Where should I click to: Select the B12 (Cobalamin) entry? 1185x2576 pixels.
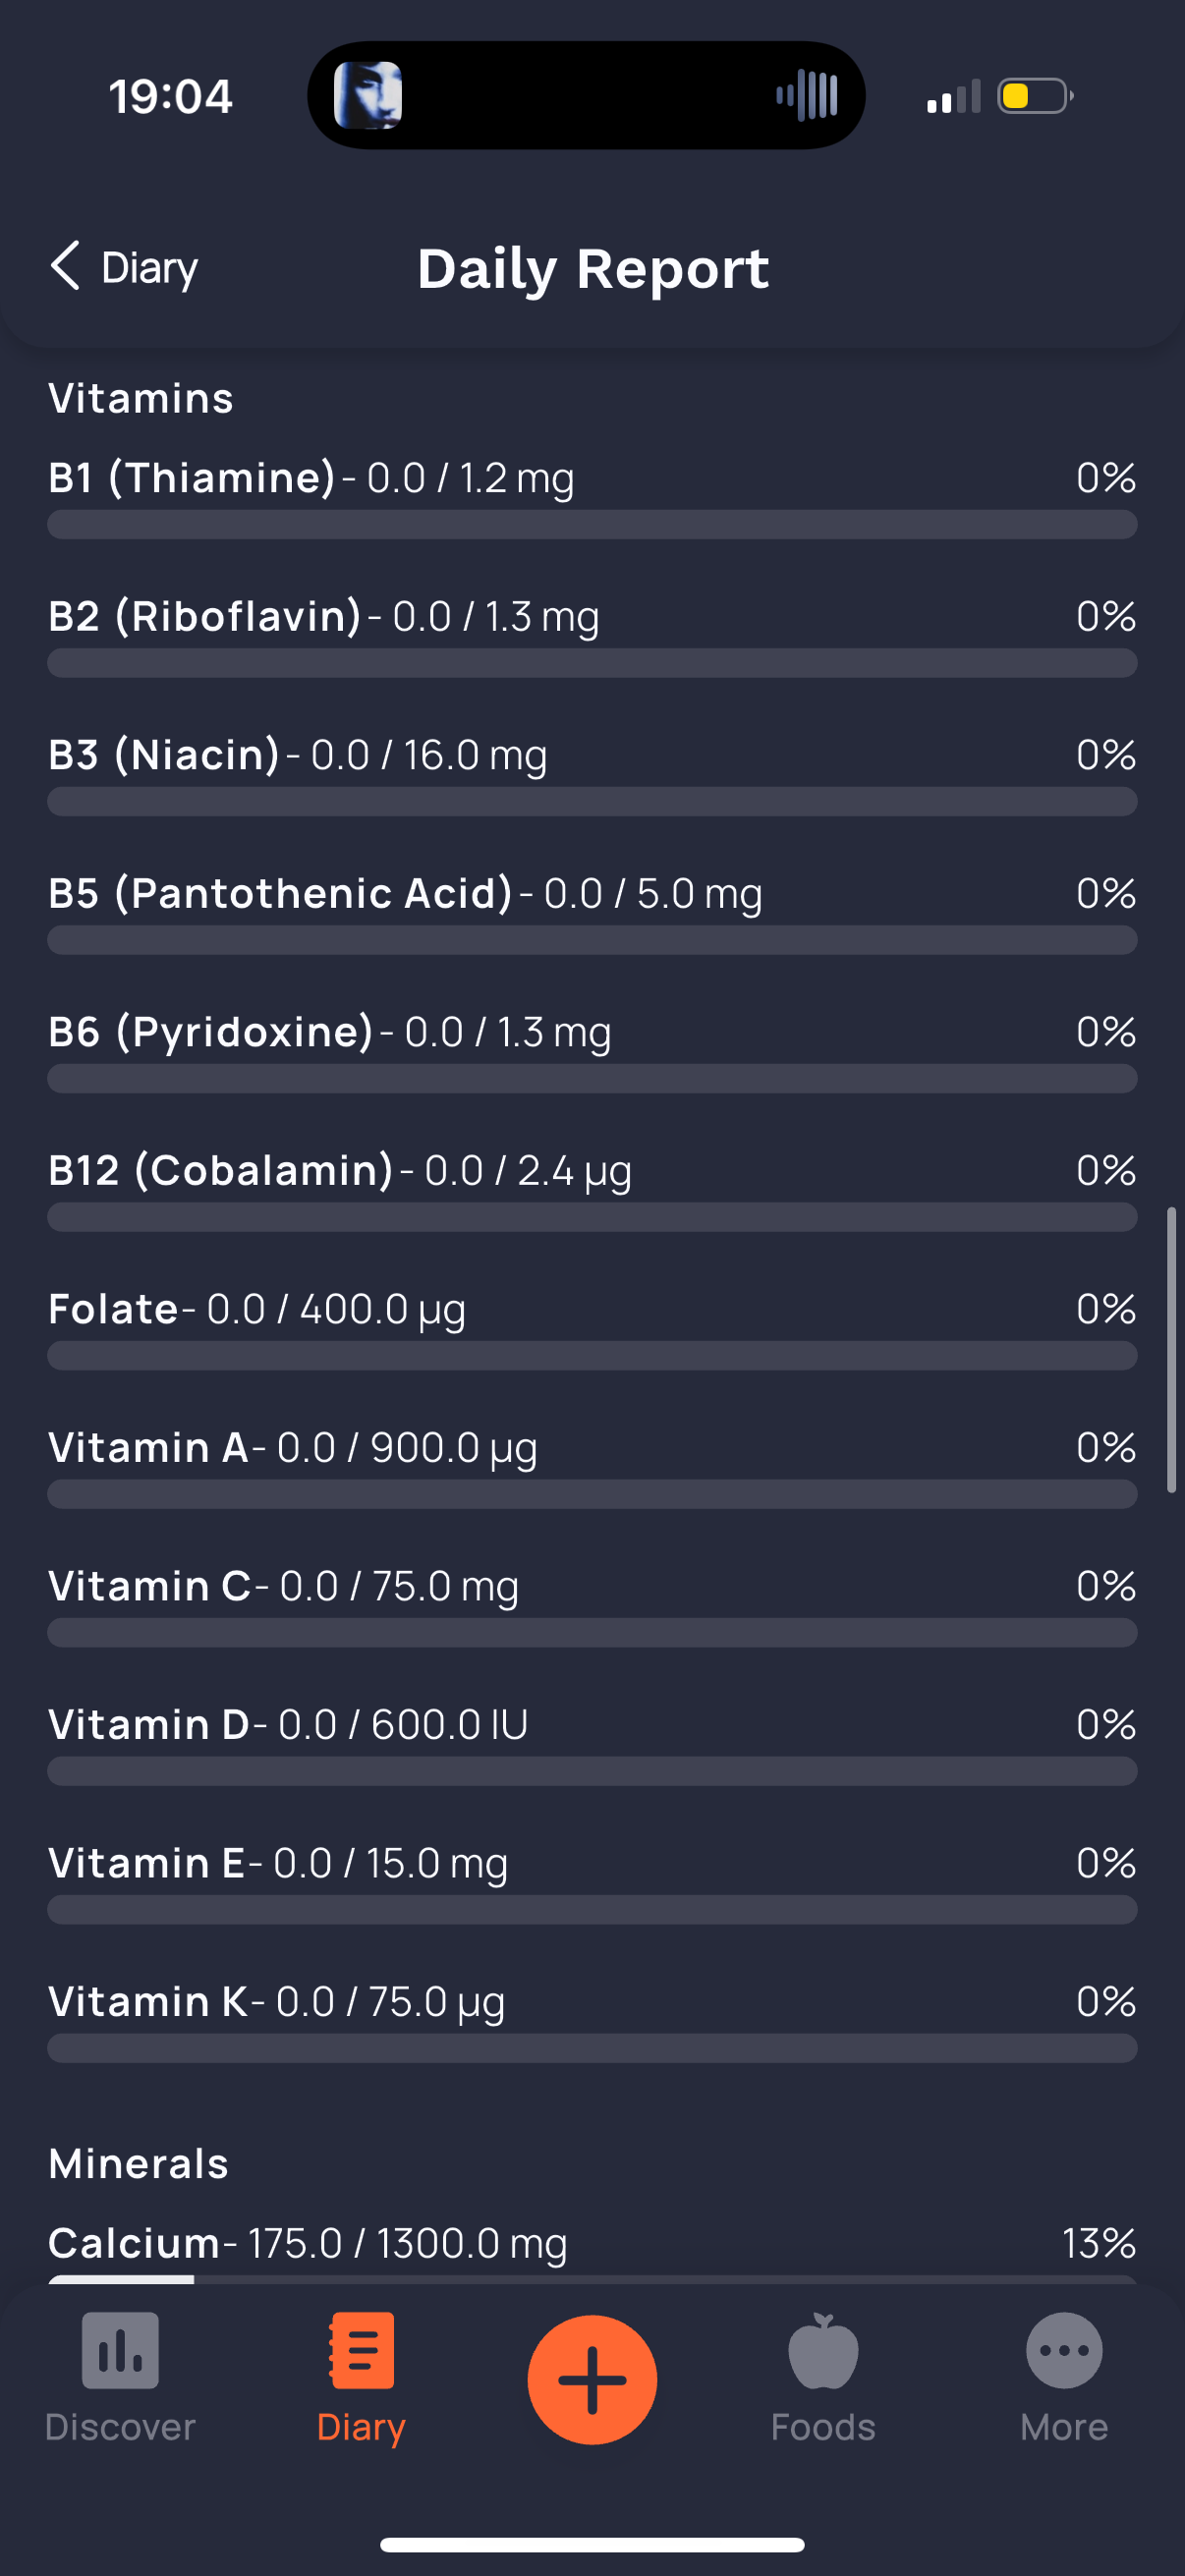(x=592, y=1190)
